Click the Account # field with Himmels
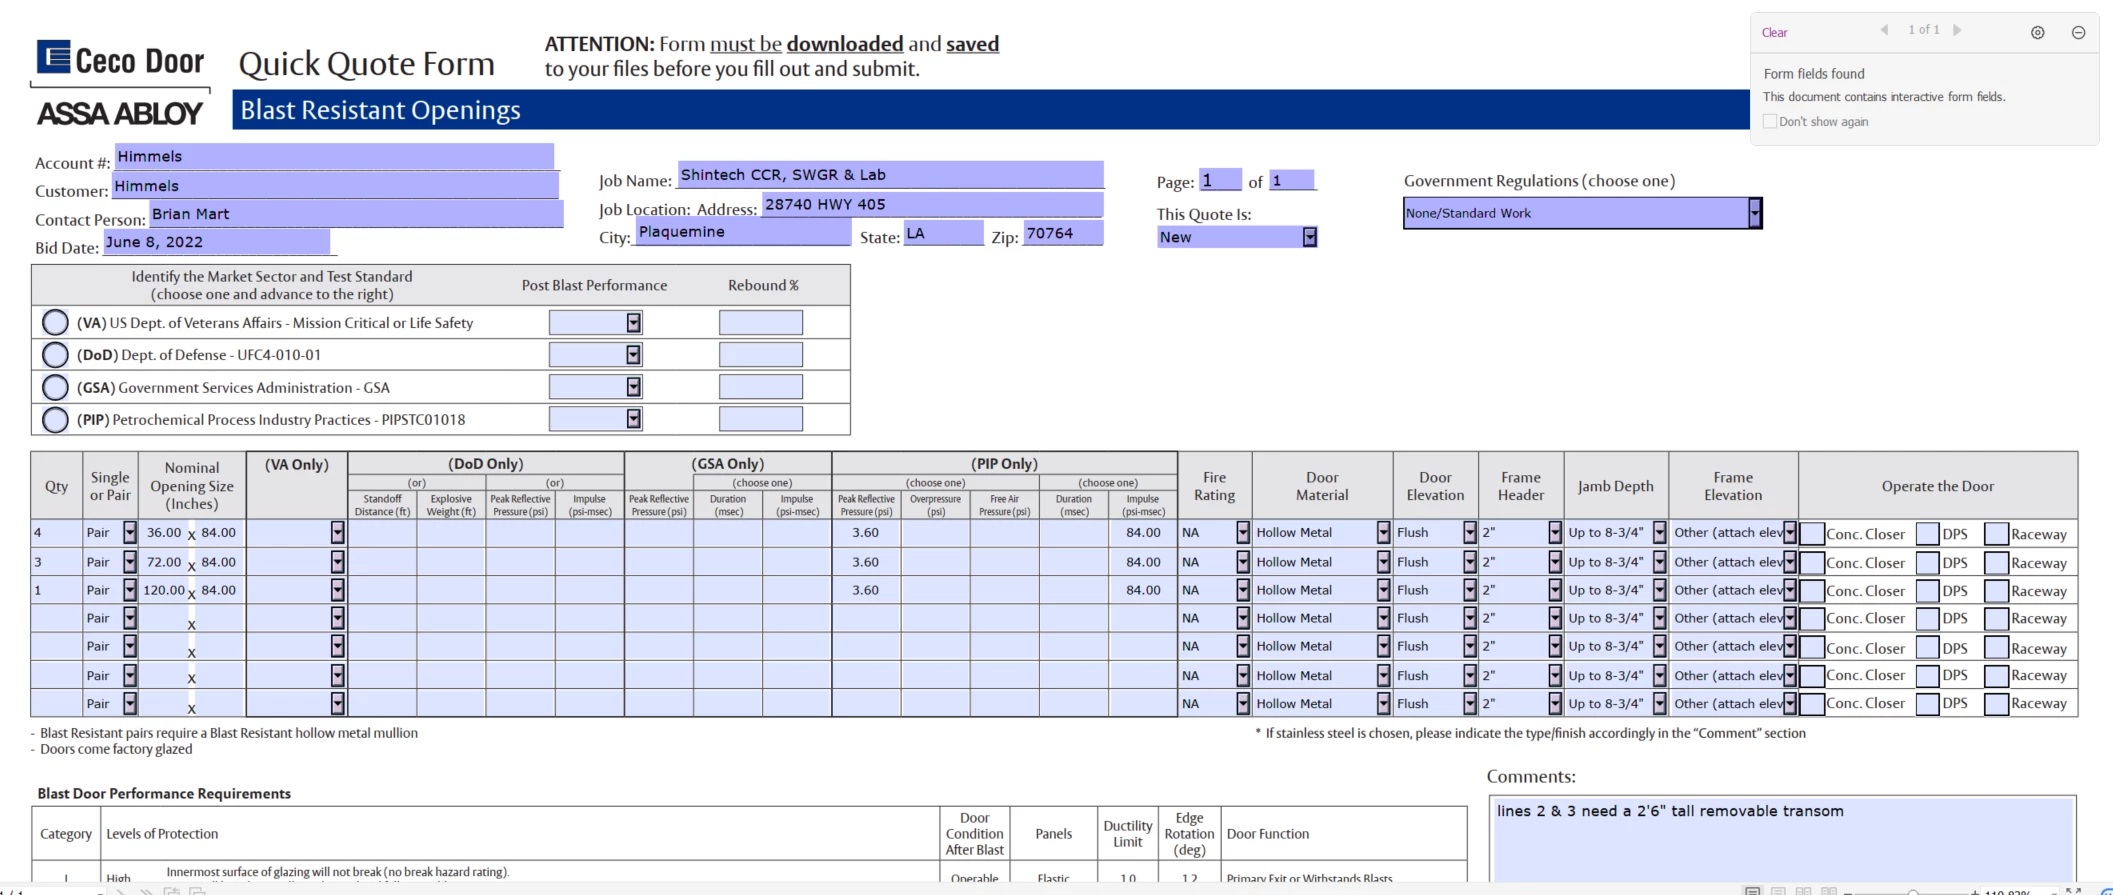 point(334,157)
